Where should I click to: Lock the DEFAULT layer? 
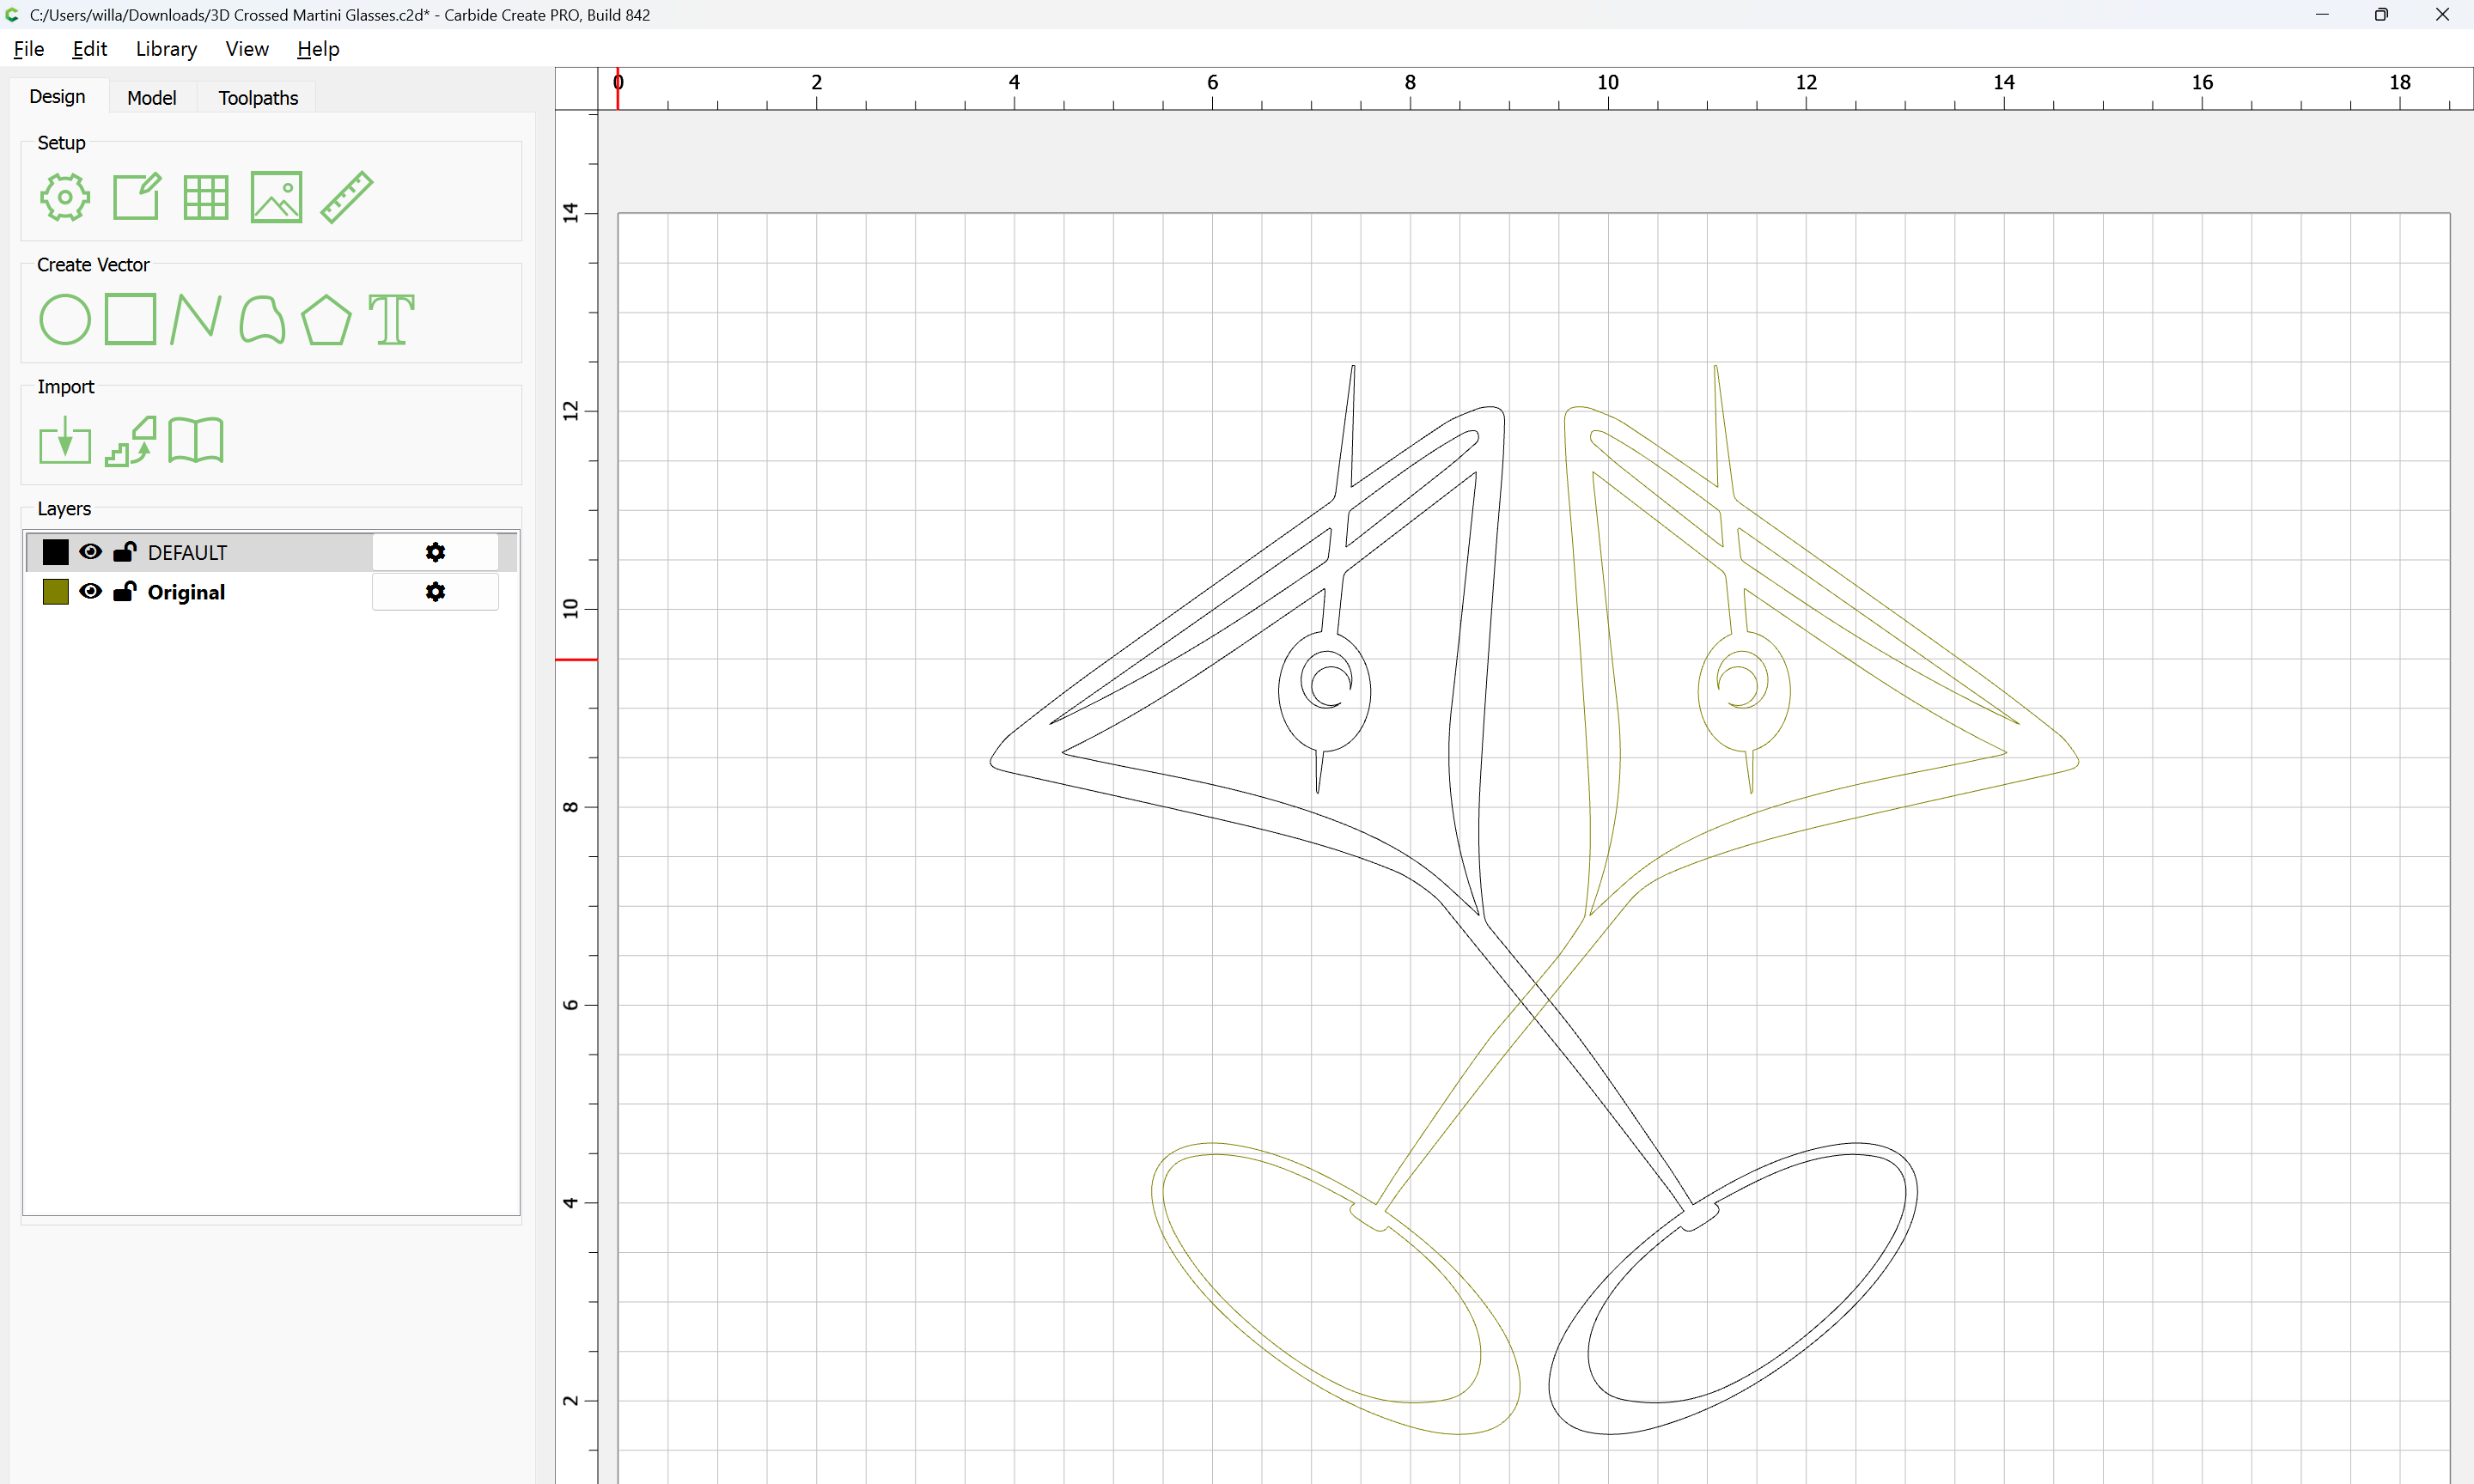[125, 552]
